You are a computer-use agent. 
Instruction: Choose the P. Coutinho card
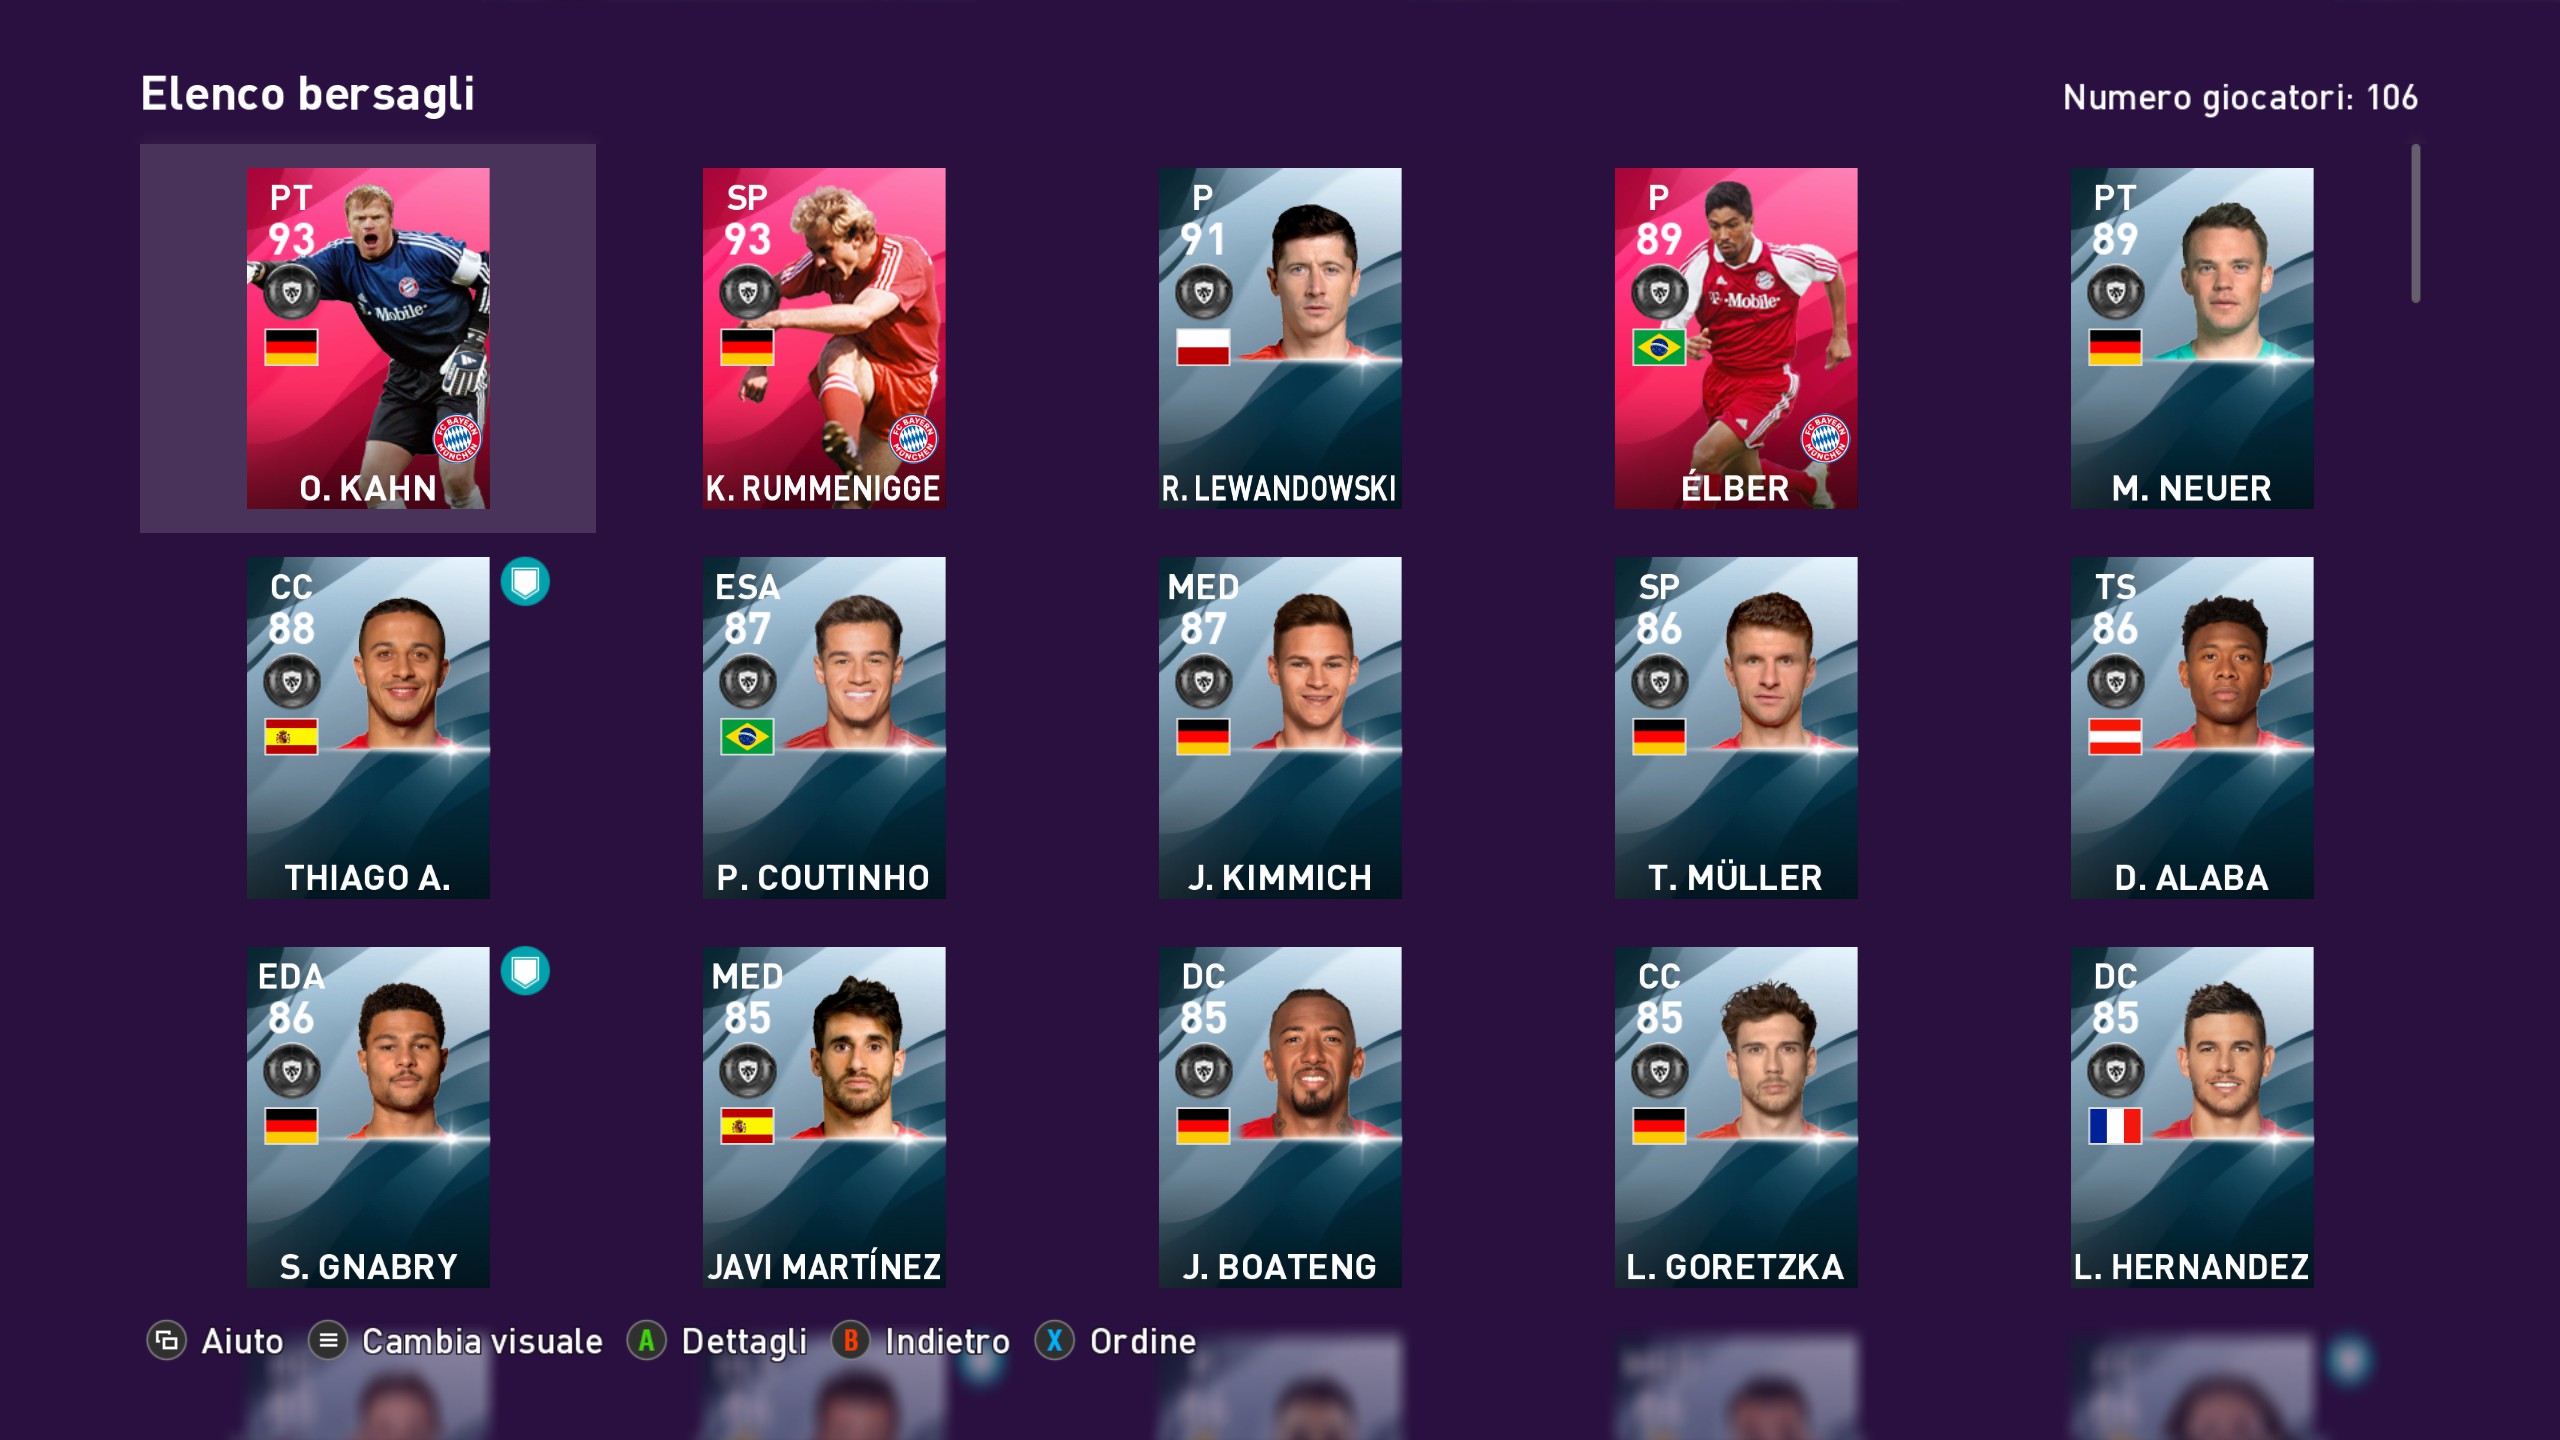(824, 727)
